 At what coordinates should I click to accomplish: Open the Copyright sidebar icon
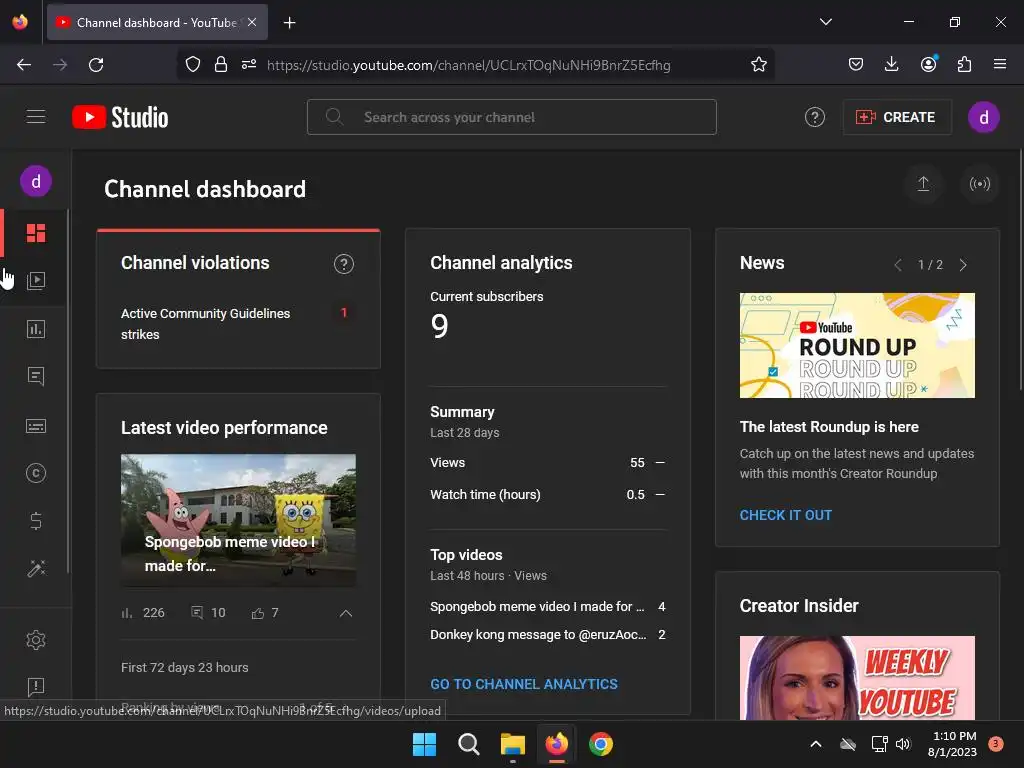[36, 473]
